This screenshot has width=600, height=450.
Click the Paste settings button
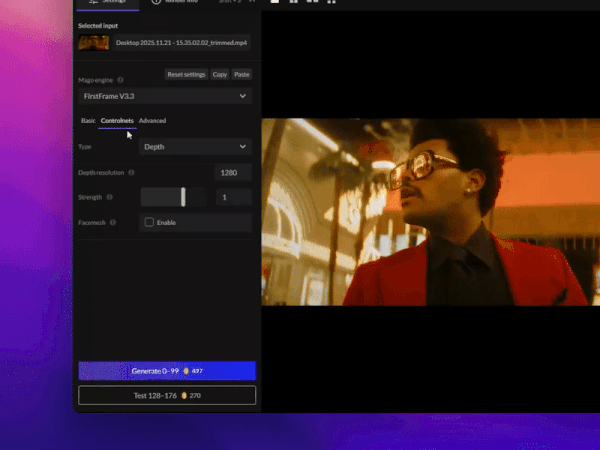pyautogui.click(x=241, y=74)
